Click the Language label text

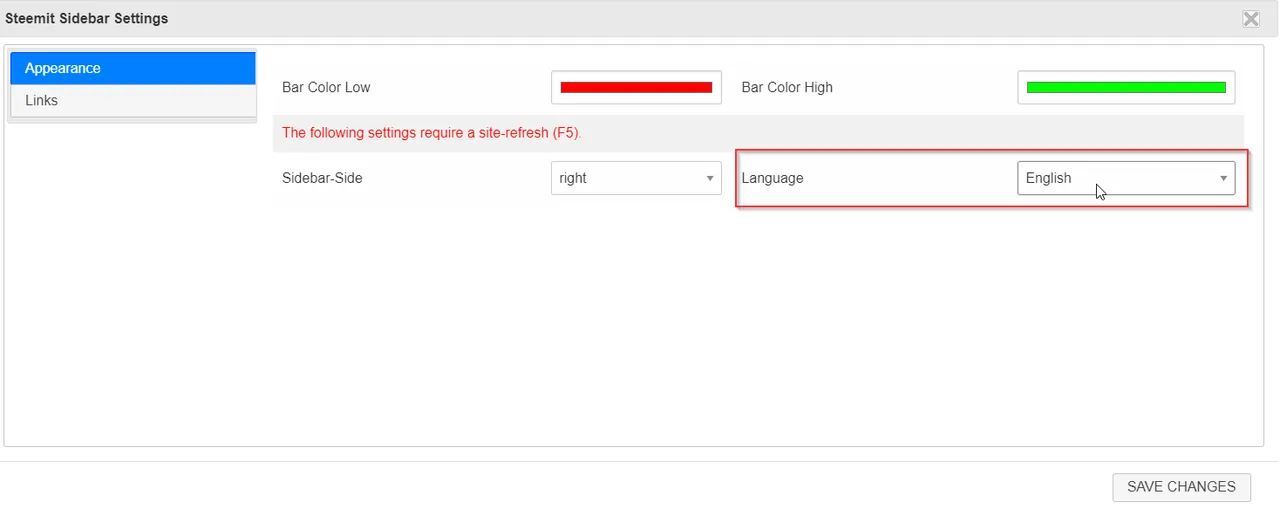(x=772, y=178)
